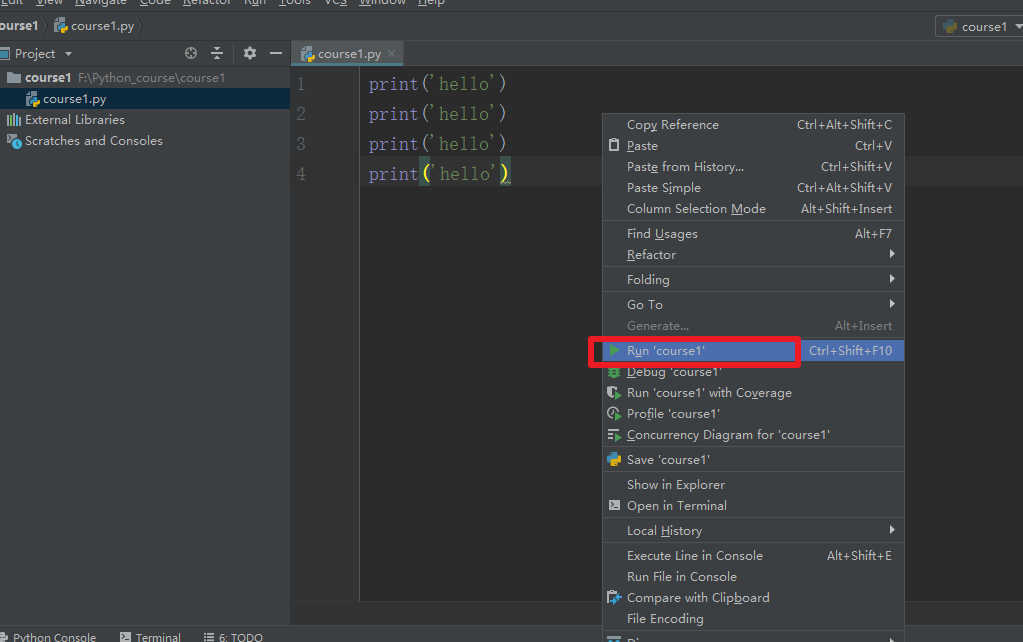Viewport: 1023px width, 642px height.
Task: Open the Terminal tool window
Action: 150,637
